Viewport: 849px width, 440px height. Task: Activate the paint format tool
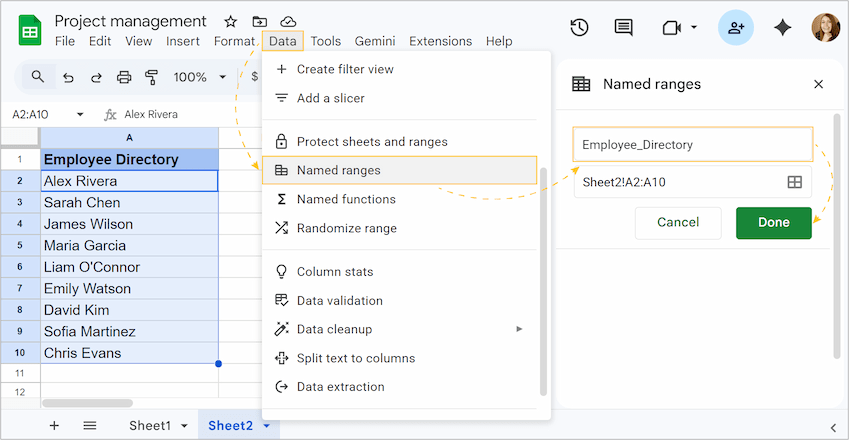[x=152, y=77]
